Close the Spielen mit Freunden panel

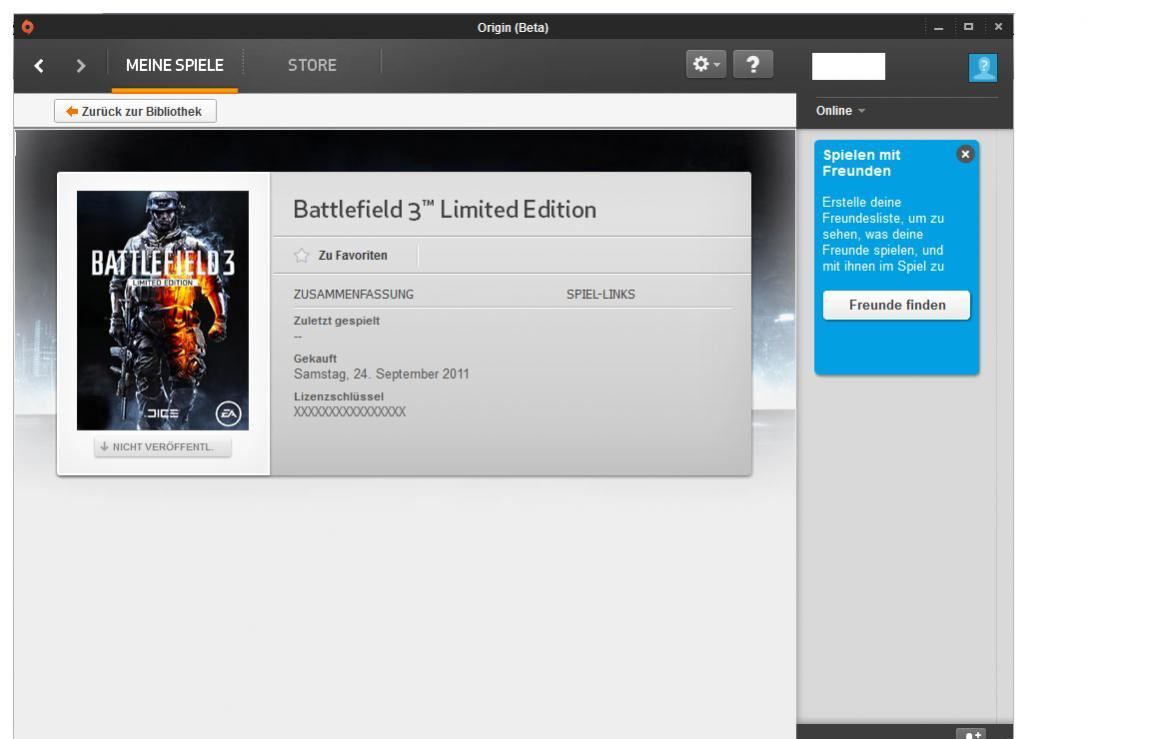coord(965,154)
